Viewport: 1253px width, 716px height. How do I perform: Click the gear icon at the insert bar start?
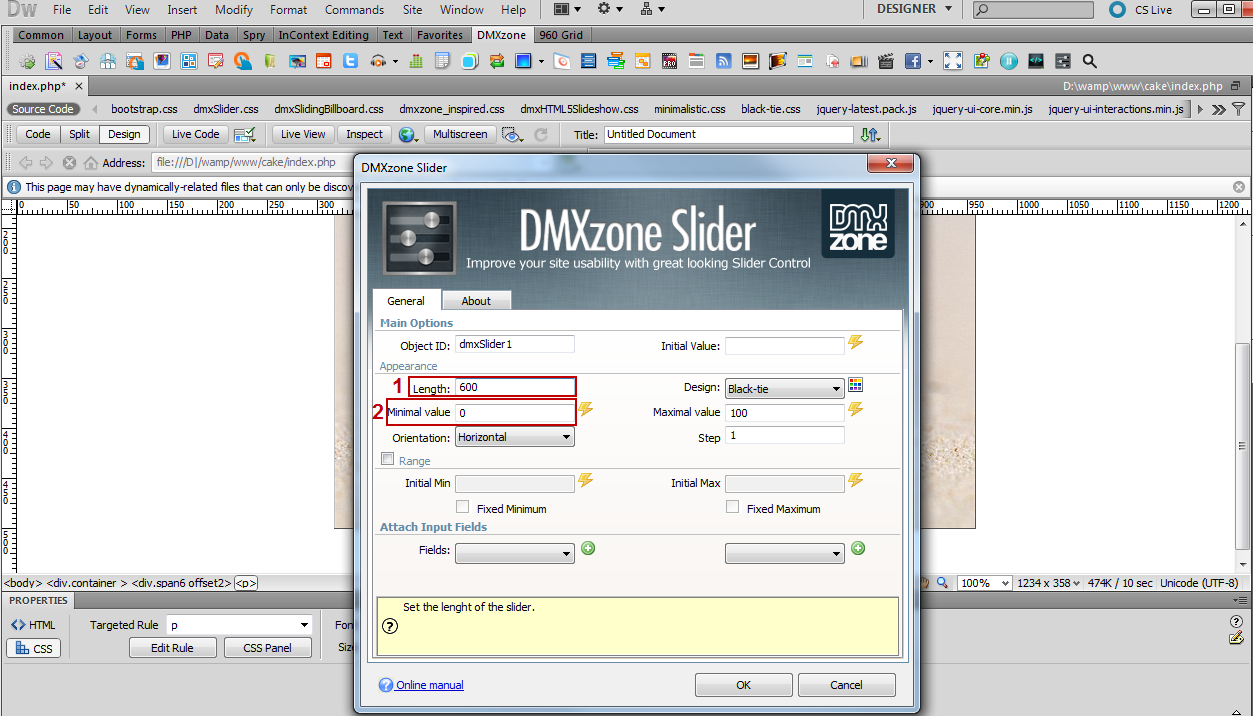[x=27, y=61]
